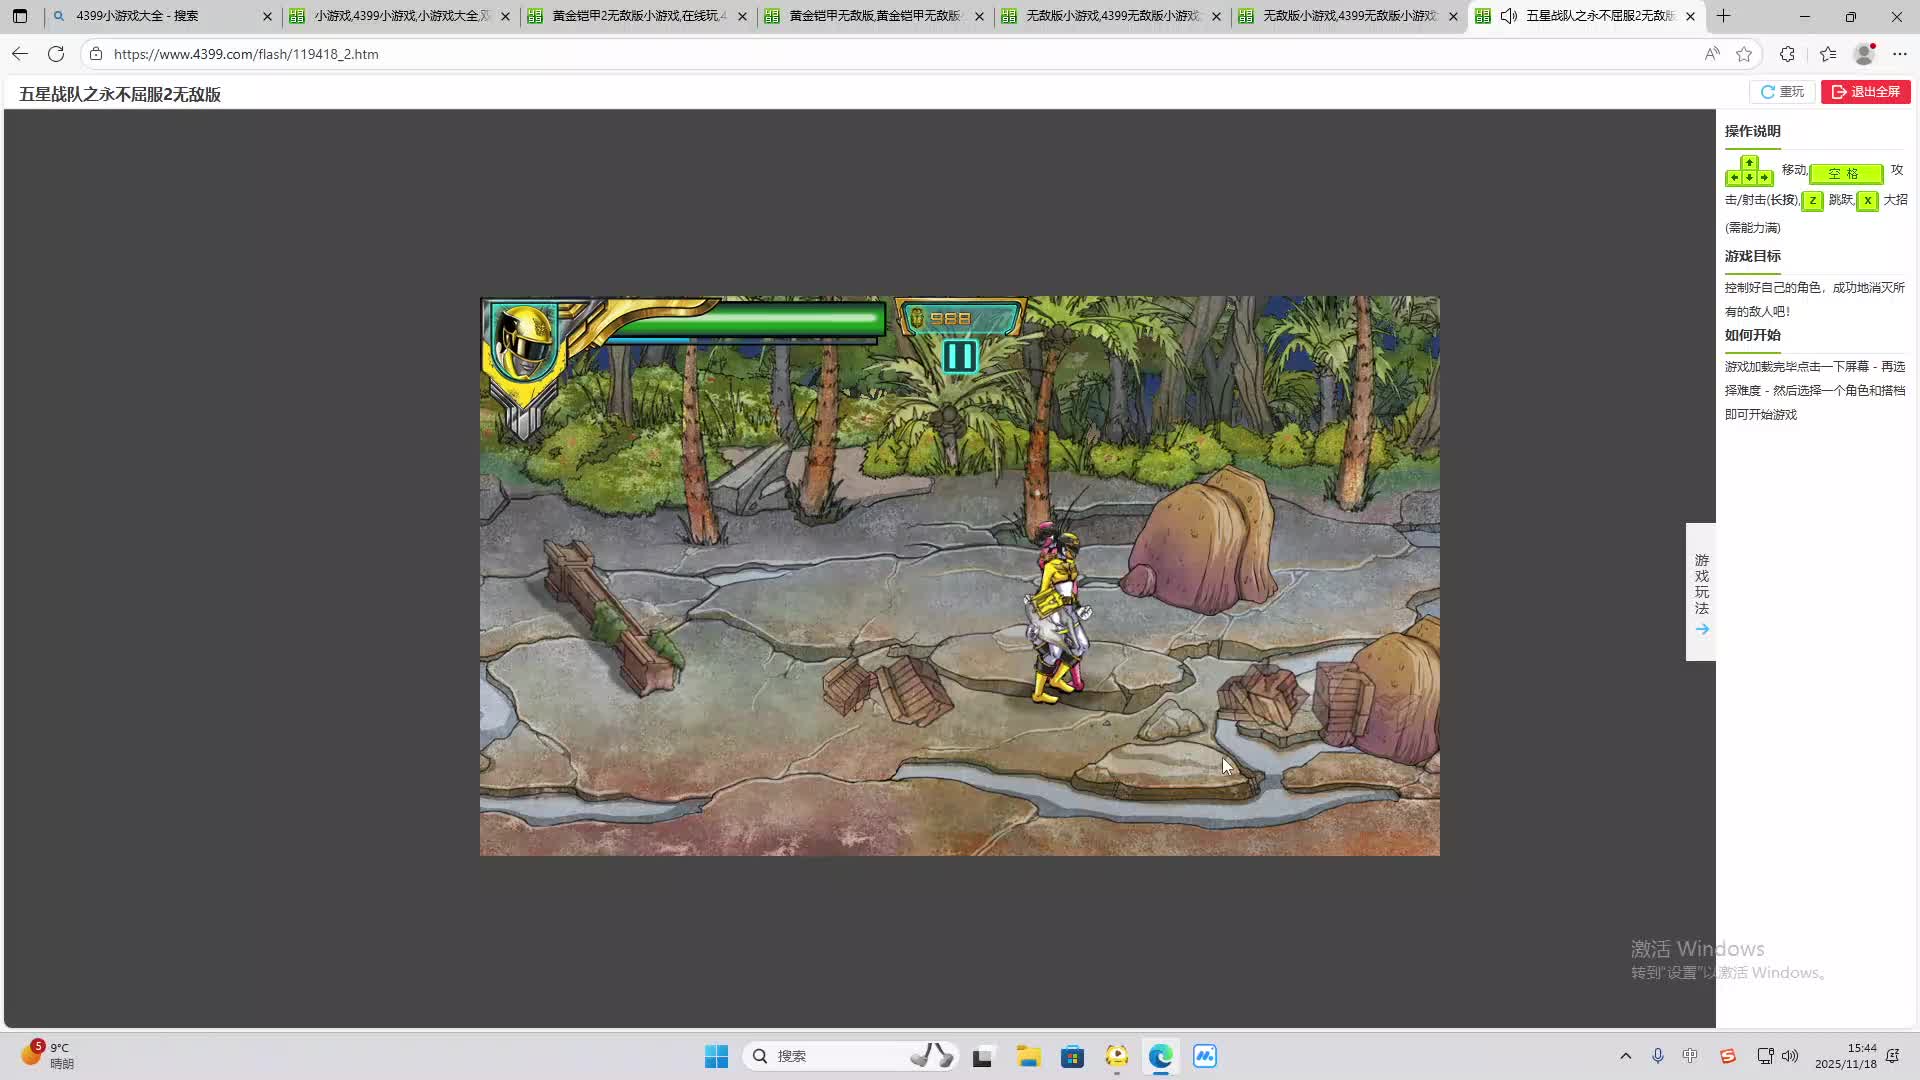Open Windows Start menu

716,1056
